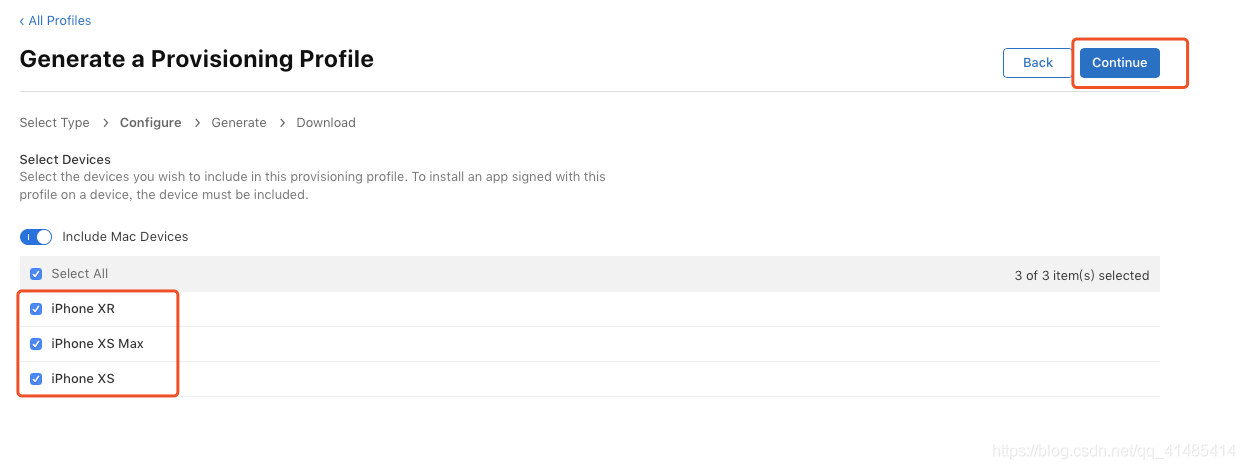Click the Back button
Screen dimensions: 1245x469
(x=1037, y=62)
